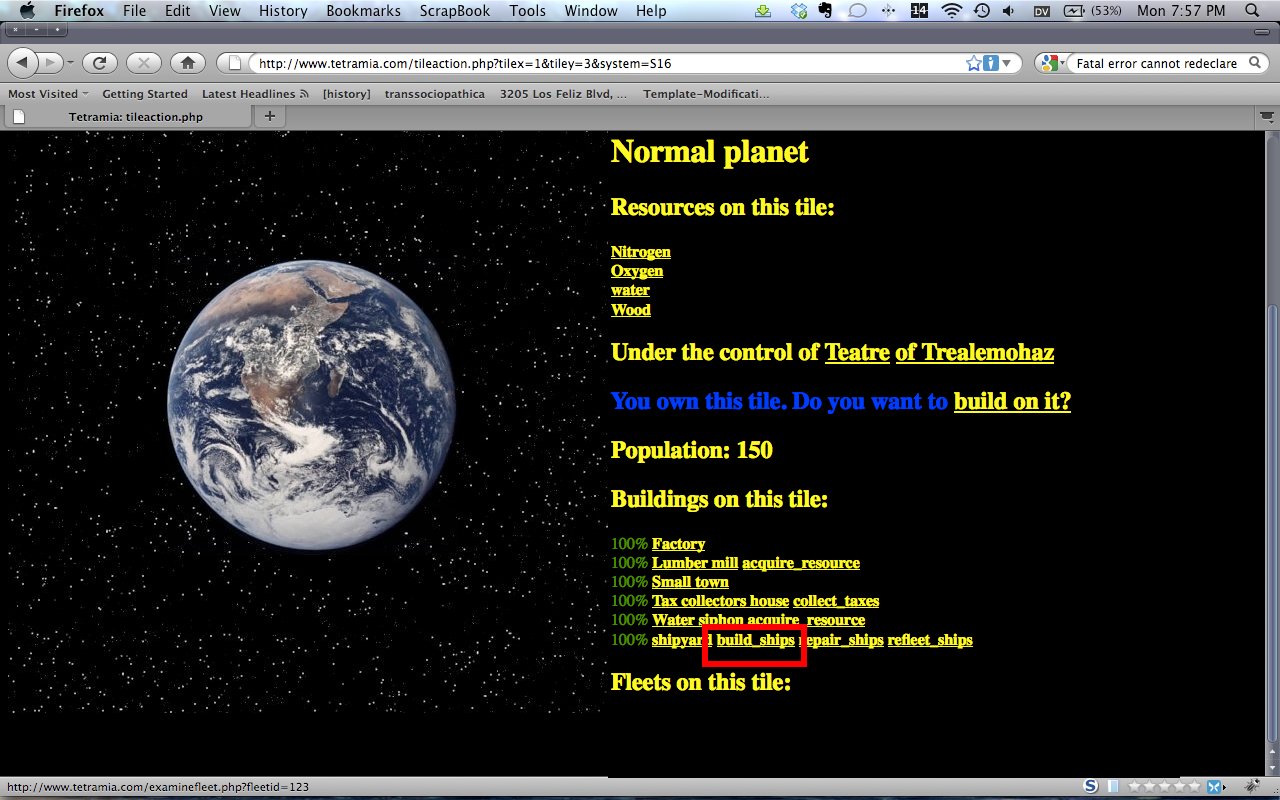The height and width of the screenshot is (800, 1280).
Task: Click the Reload page button
Action: (x=100, y=63)
